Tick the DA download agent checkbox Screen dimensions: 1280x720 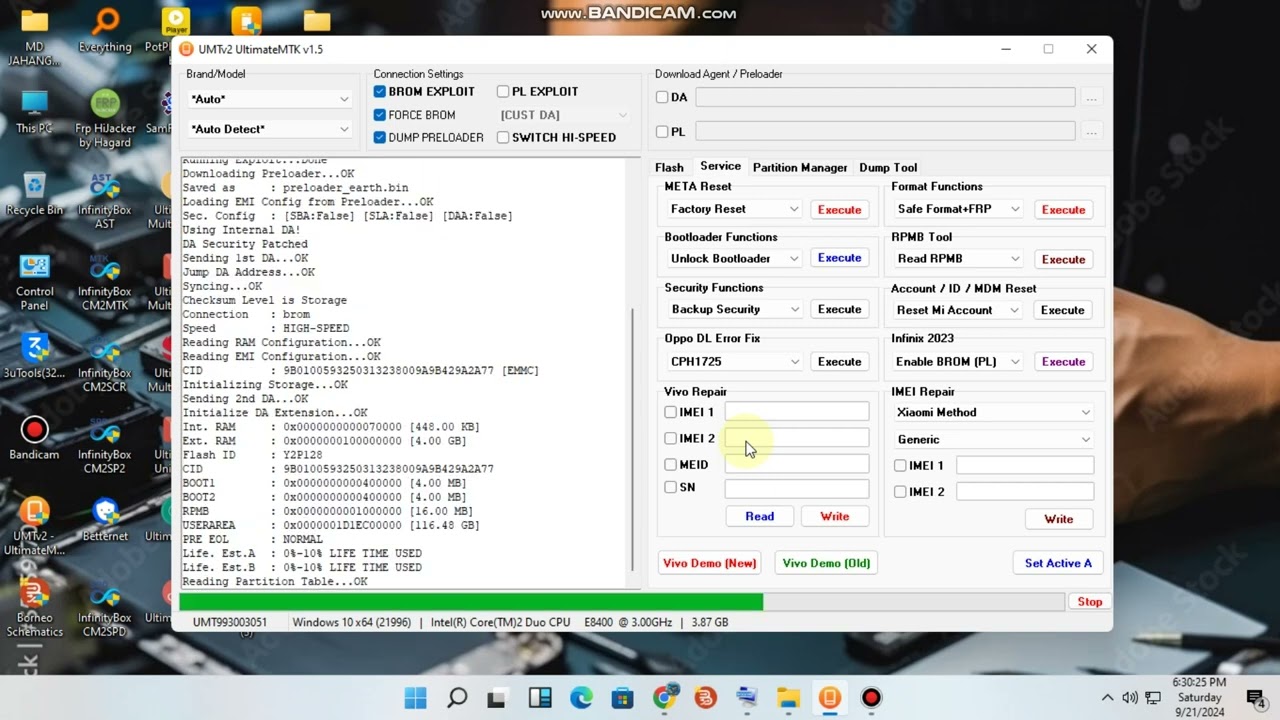662,97
